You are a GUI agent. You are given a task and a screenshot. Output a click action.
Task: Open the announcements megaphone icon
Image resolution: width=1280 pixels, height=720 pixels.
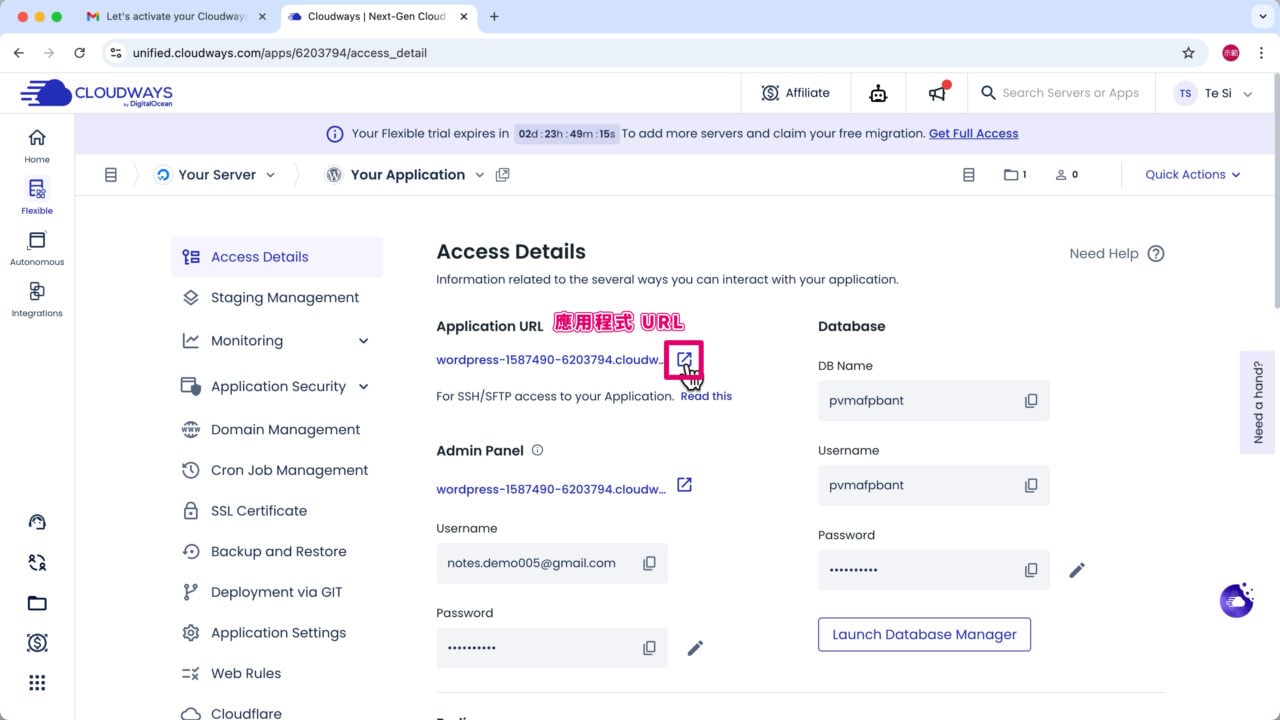click(x=937, y=92)
